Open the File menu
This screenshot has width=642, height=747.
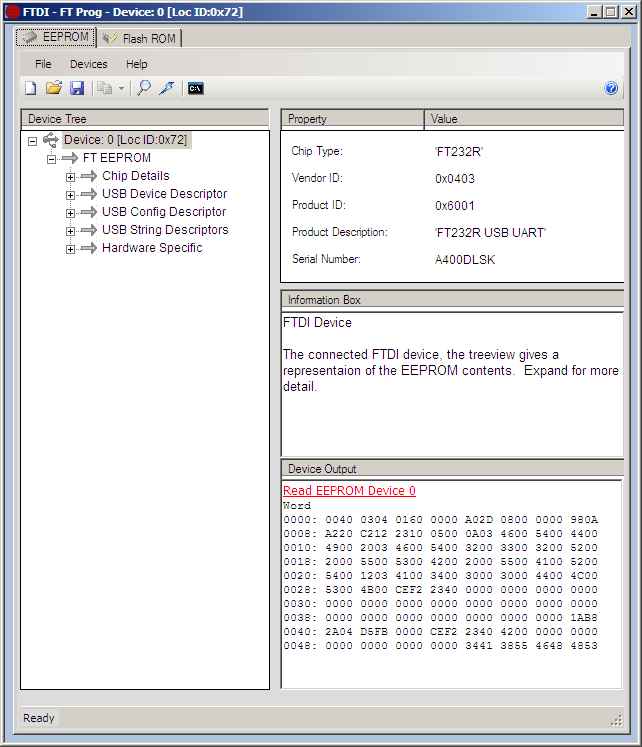pos(43,64)
